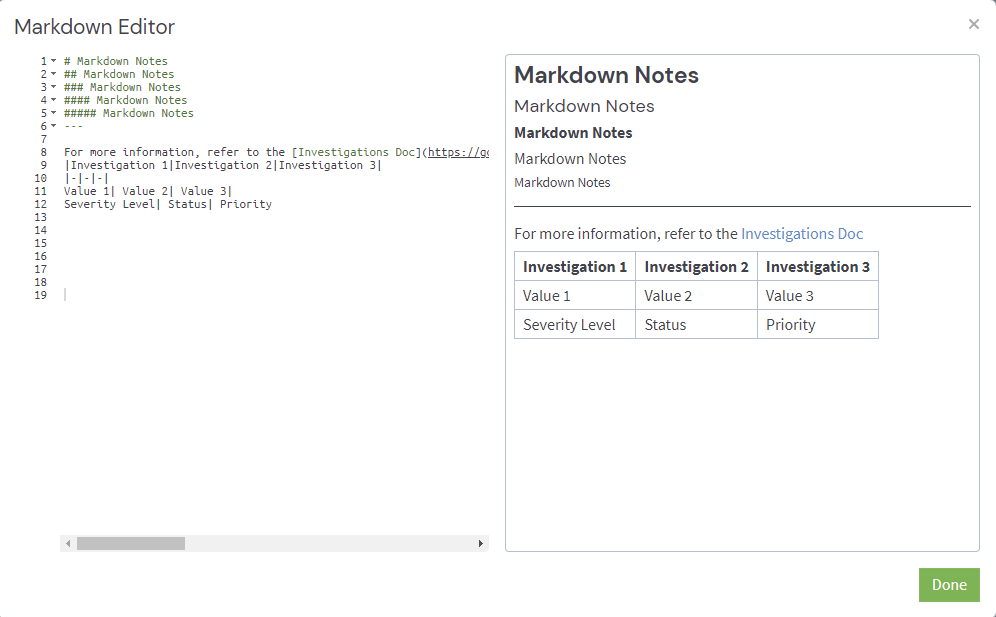Image resolution: width=996 pixels, height=617 pixels.
Task: Click the Value 2 cell in the preview table
Action: click(x=668, y=295)
